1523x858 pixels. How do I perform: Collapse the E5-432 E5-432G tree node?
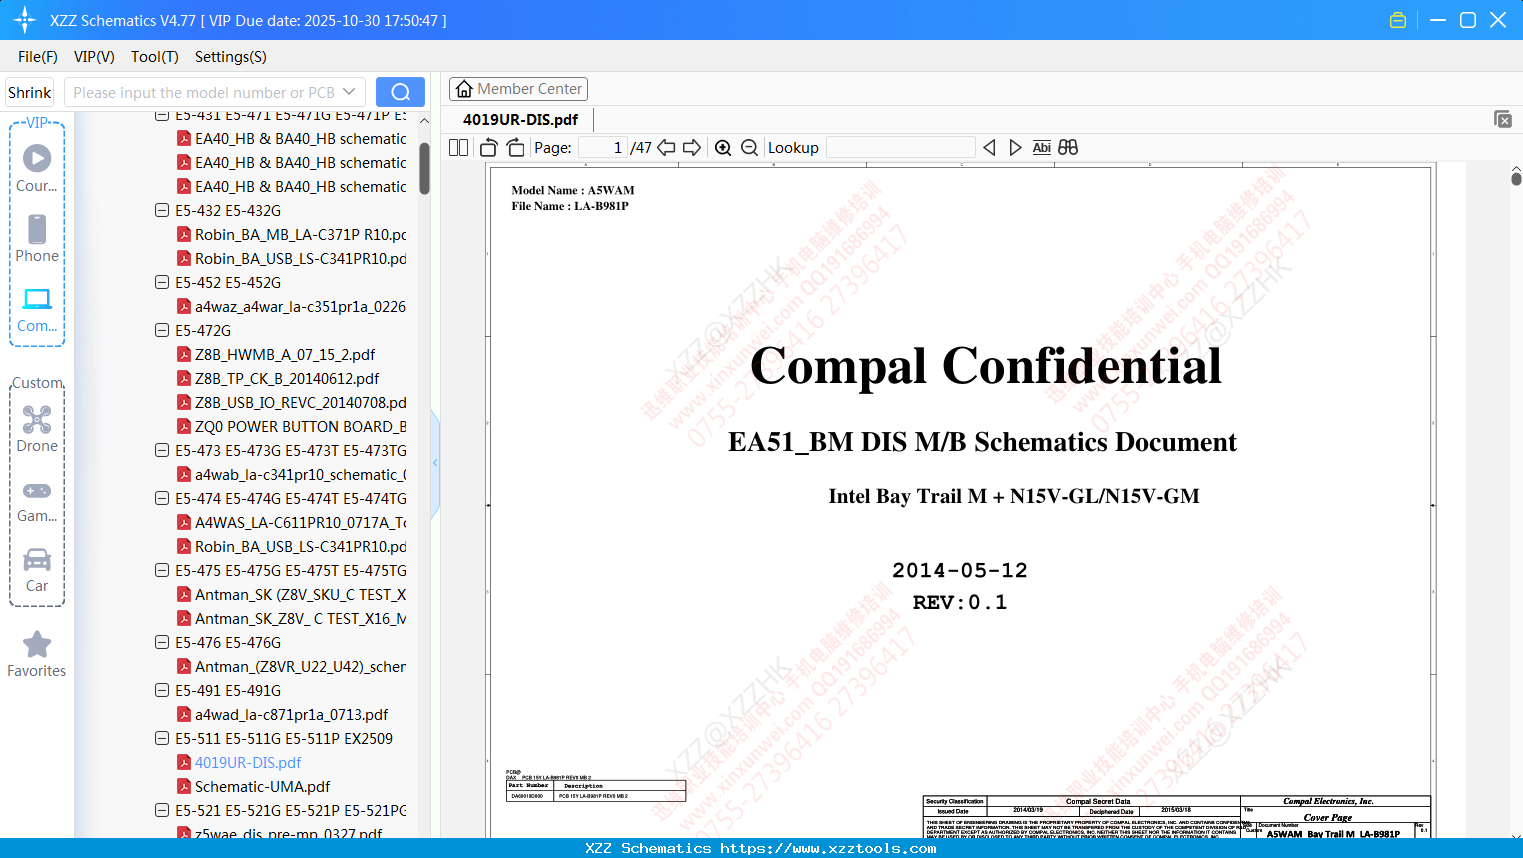(162, 210)
